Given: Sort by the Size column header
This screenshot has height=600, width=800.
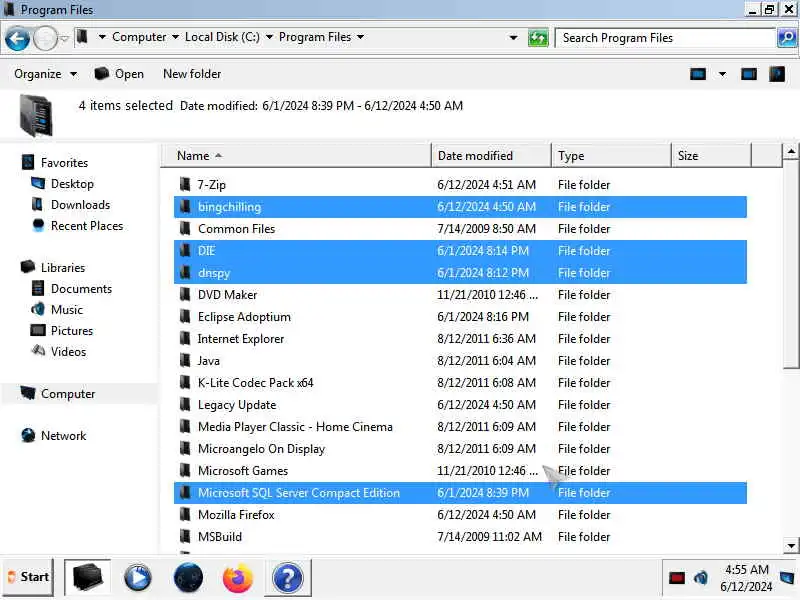Looking at the screenshot, I should (711, 156).
